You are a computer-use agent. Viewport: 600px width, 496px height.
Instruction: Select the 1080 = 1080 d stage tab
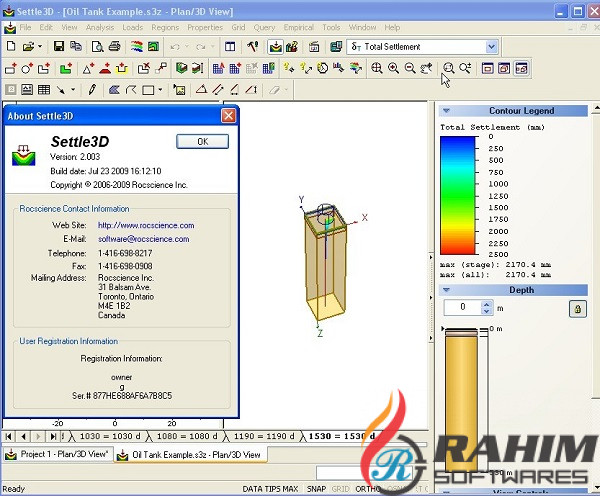coord(187,436)
